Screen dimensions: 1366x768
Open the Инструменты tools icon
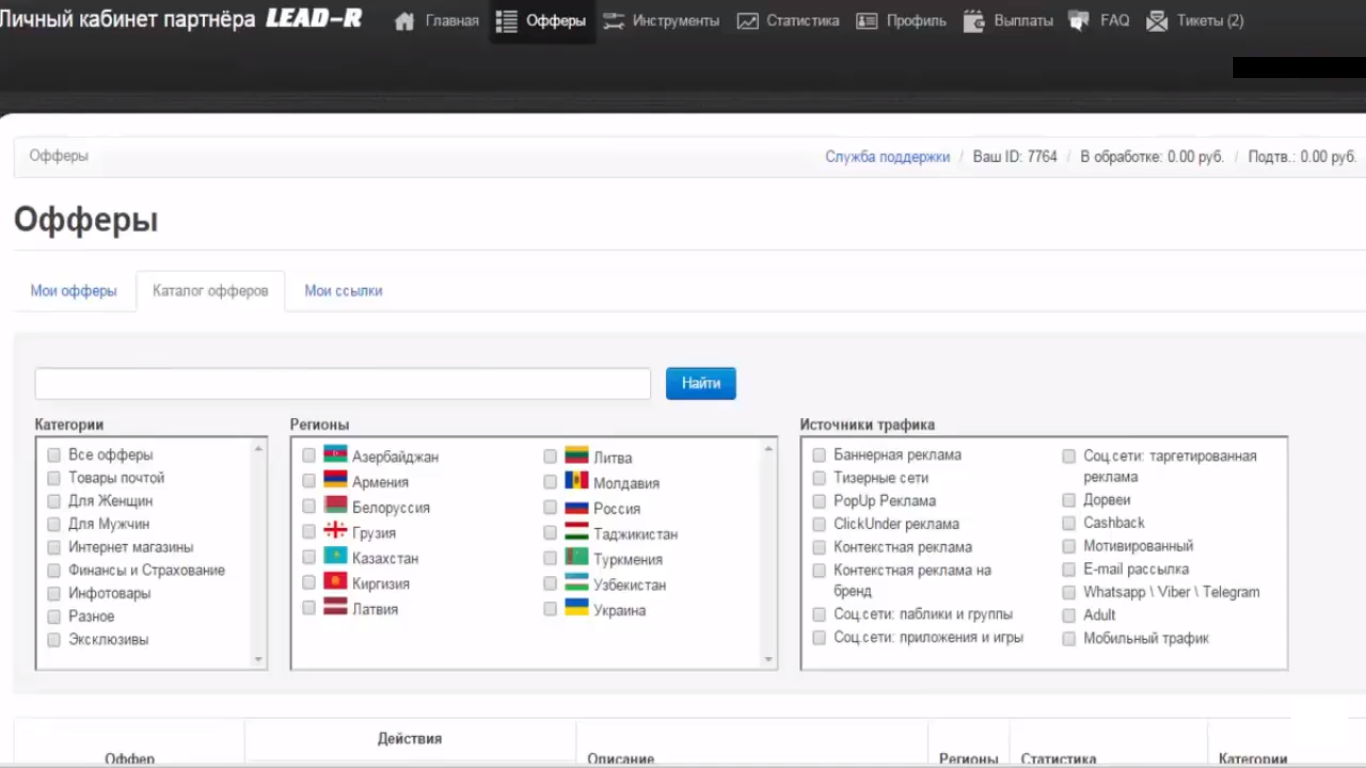pyautogui.click(x=613, y=21)
